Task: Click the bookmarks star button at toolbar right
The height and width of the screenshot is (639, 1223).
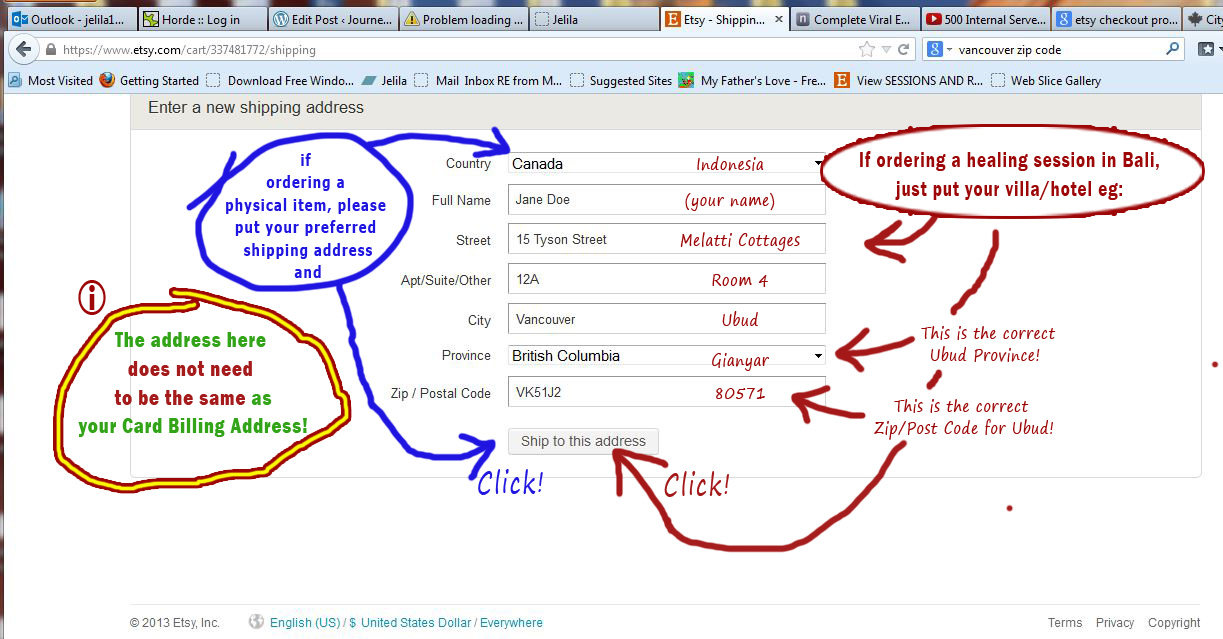Action: (1207, 49)
